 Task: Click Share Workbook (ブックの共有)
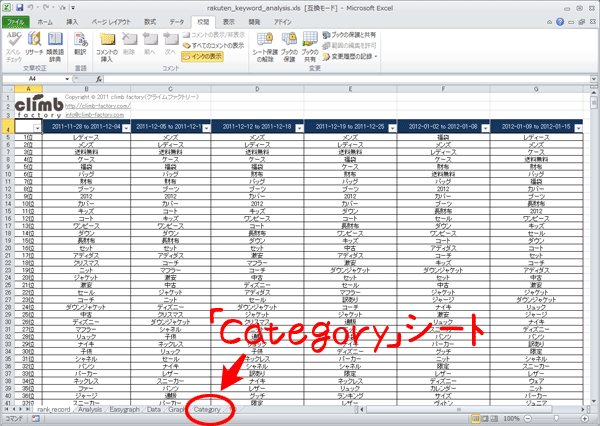[x=310, y=47]
